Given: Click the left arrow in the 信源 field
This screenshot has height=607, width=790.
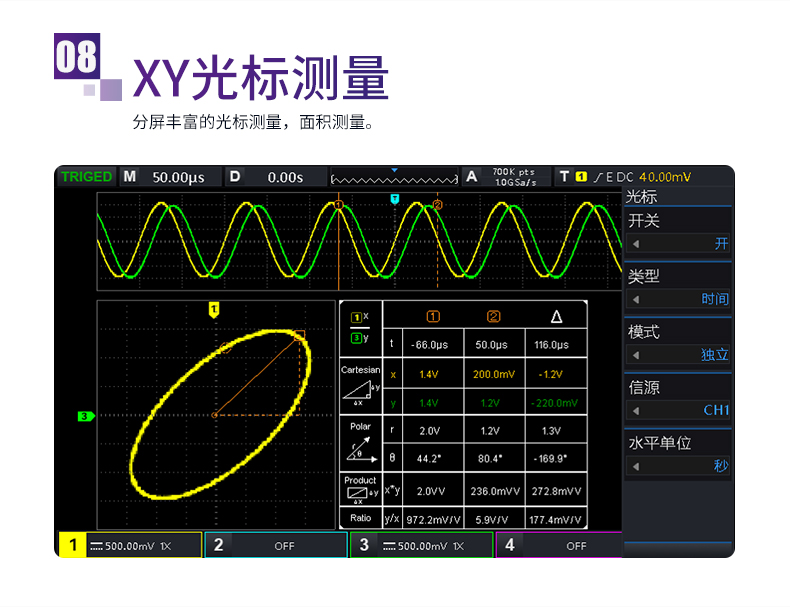Looking at the screenshot, I should 636,411.
